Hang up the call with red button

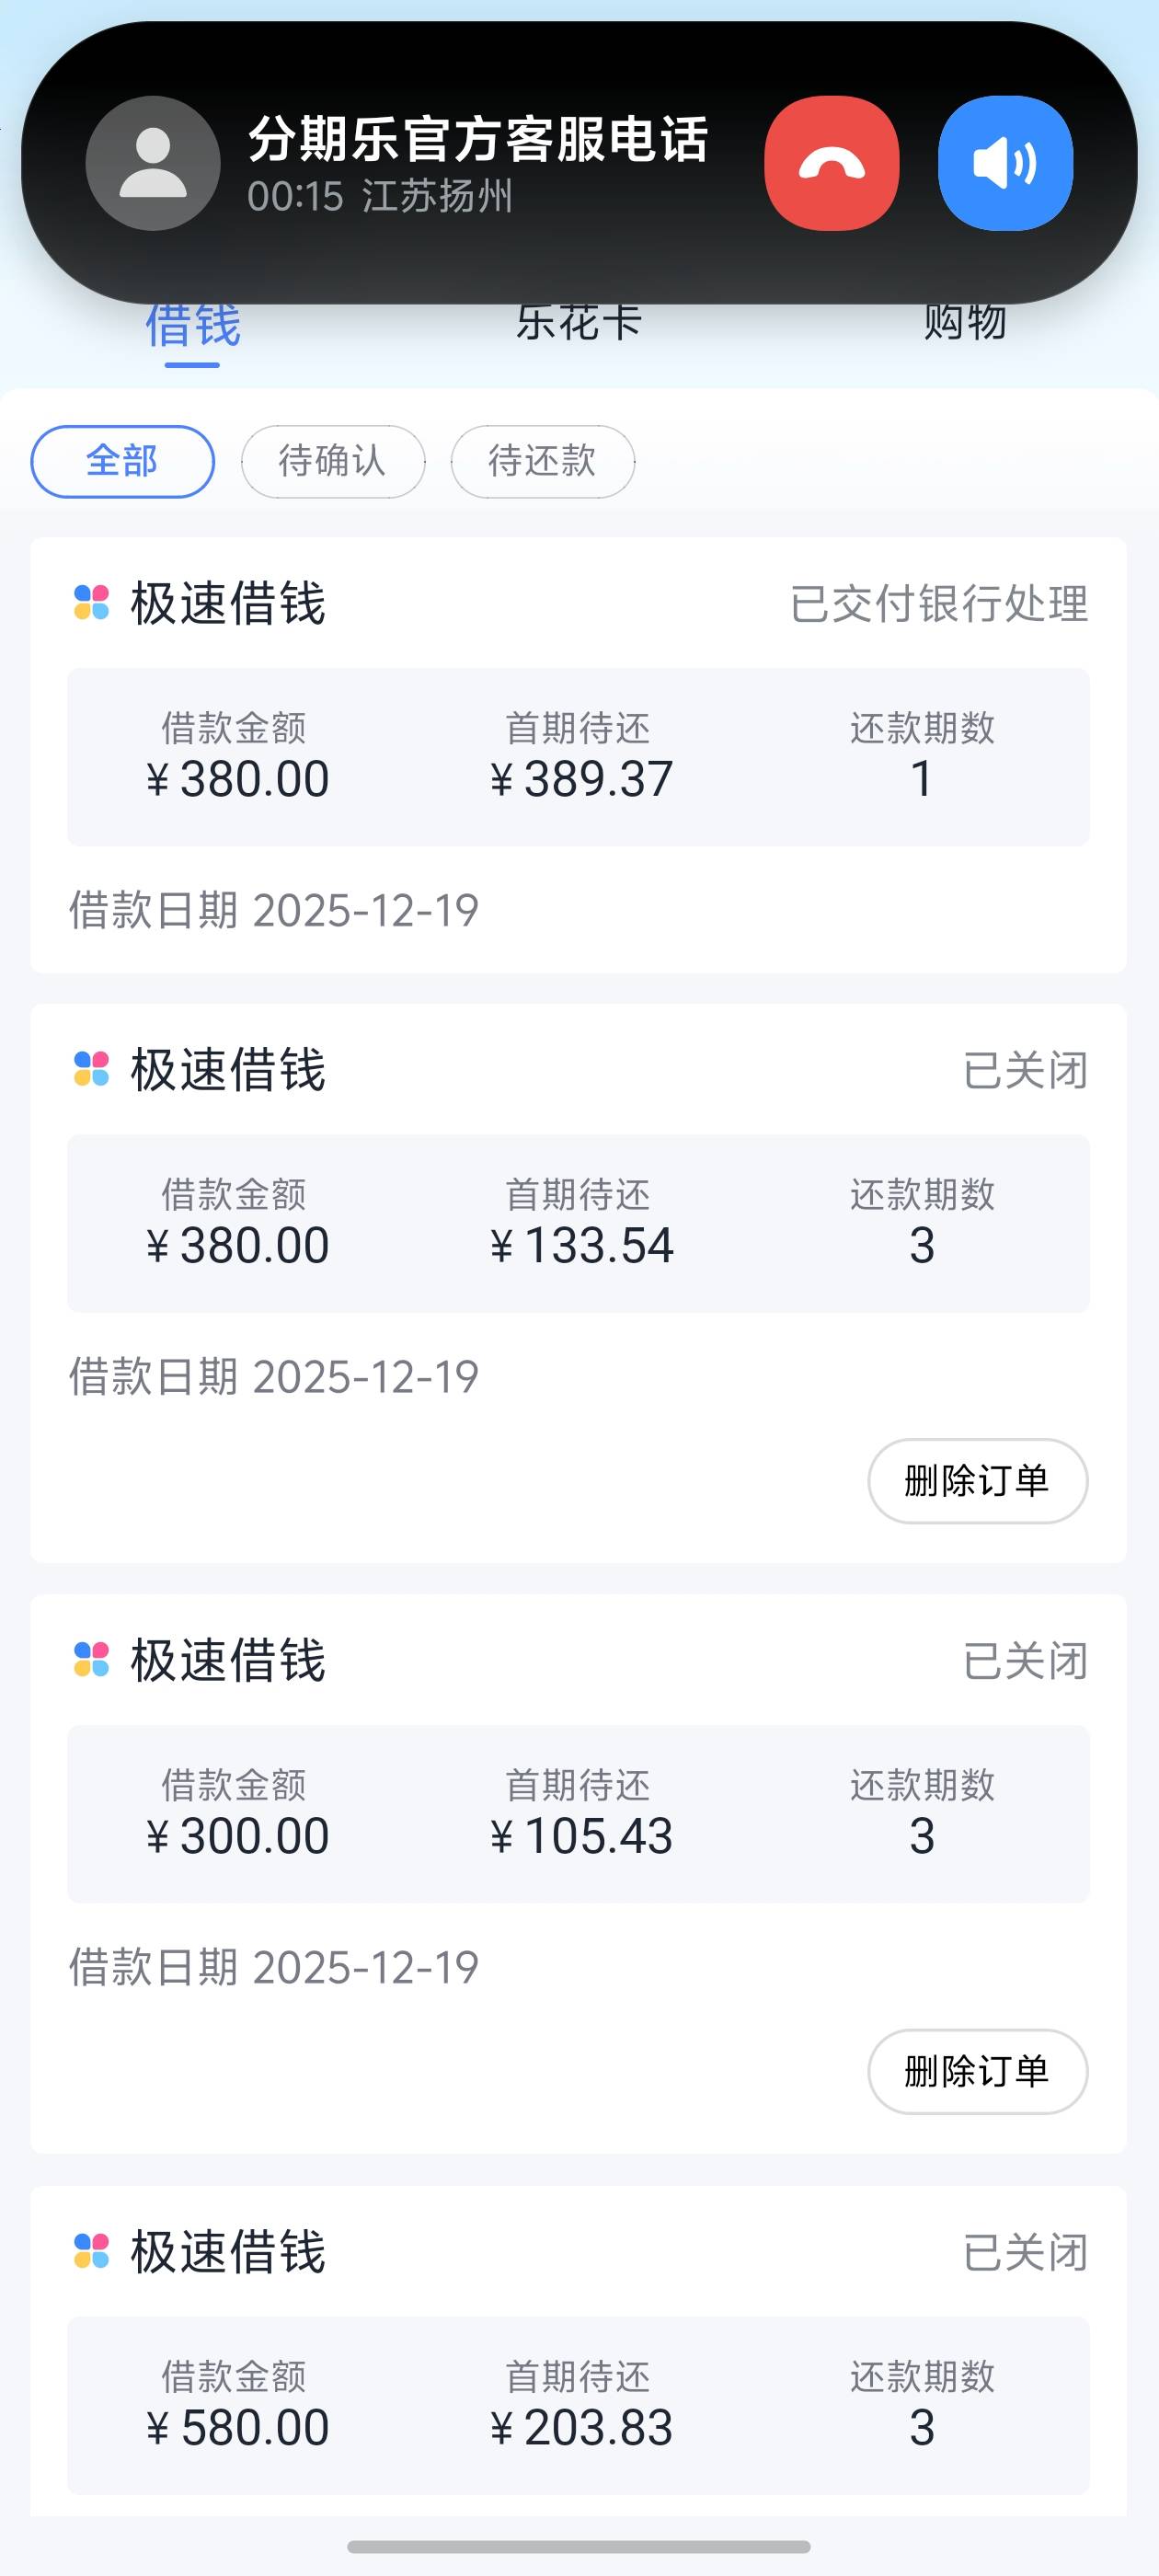pyautogui.click(x=831, y=163)
